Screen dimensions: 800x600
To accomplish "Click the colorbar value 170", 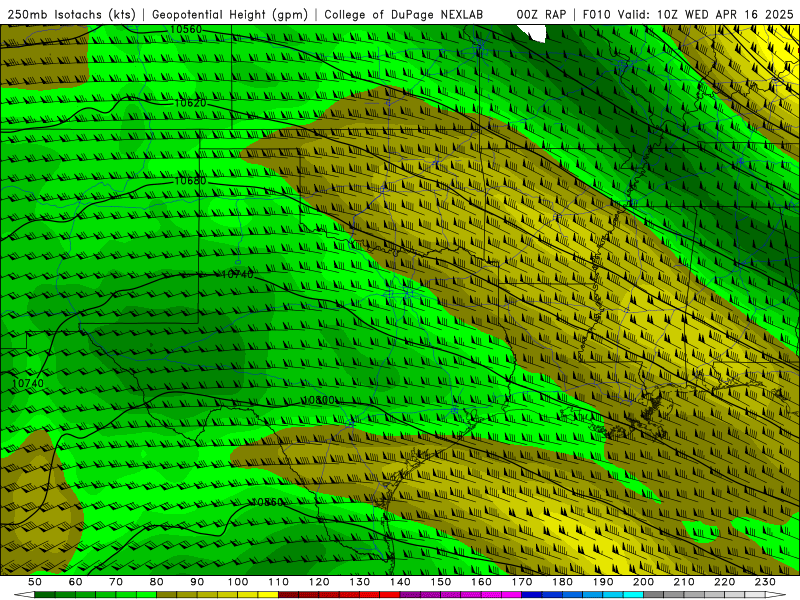I will (x=521, y=582).
